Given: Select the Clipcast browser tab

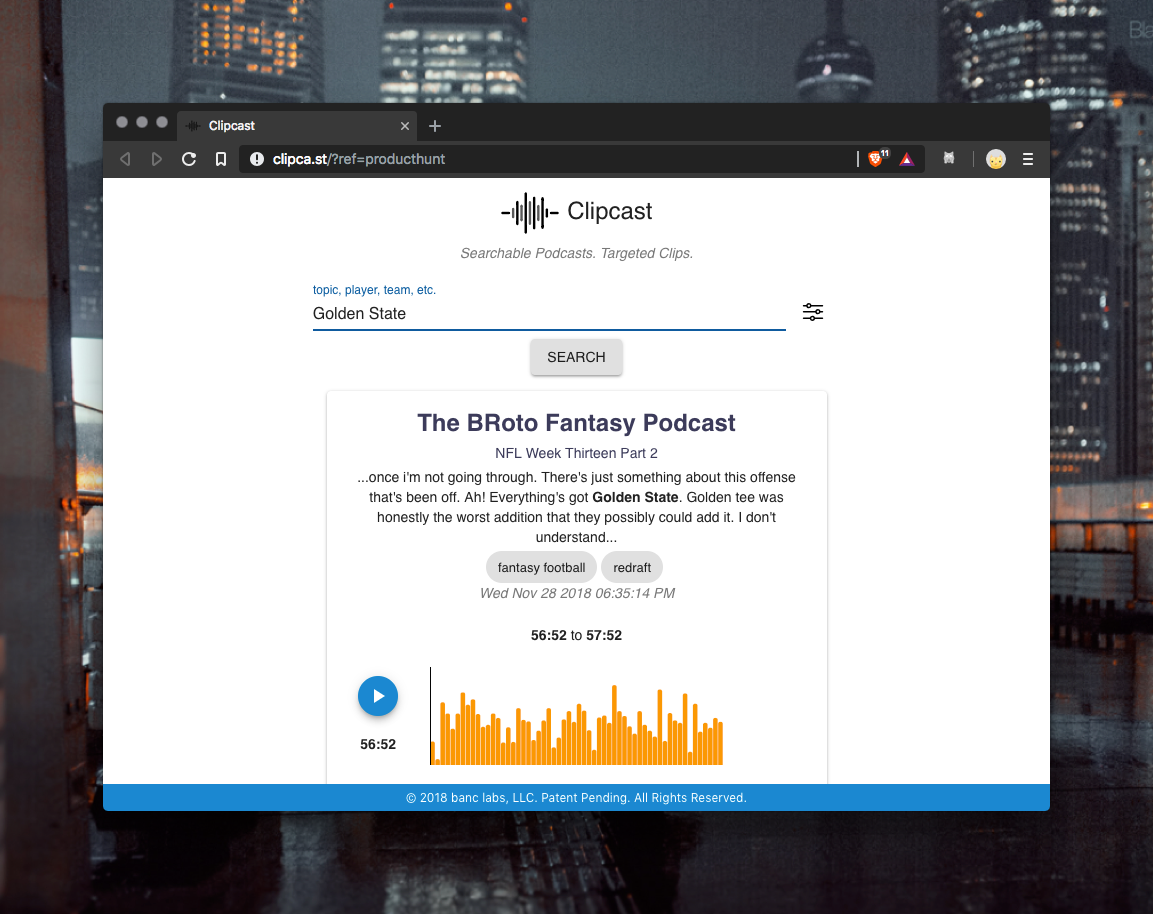Looking at the screenshot, I should pos(297,126).
